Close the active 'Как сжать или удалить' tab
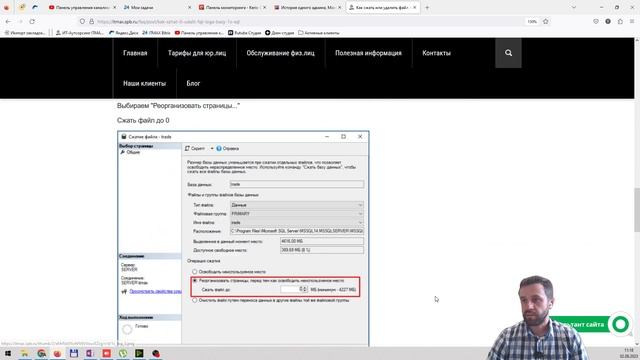Screen dimensions: 640x360 pos(415,7)
